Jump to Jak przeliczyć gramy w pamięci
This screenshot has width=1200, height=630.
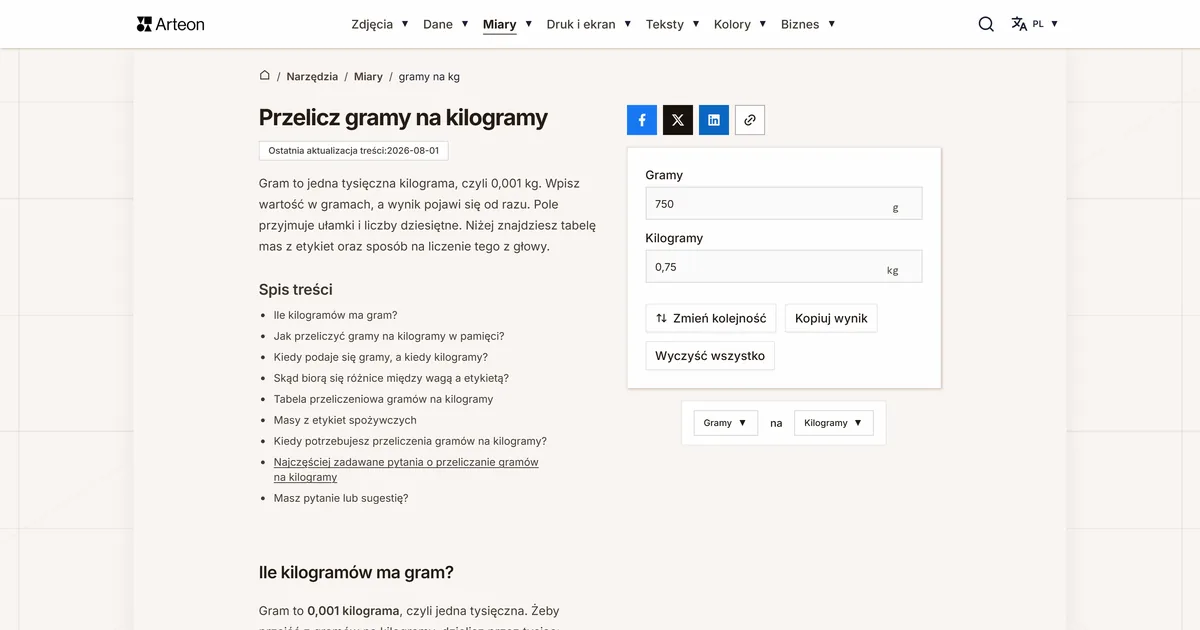(x=389, y=336)
